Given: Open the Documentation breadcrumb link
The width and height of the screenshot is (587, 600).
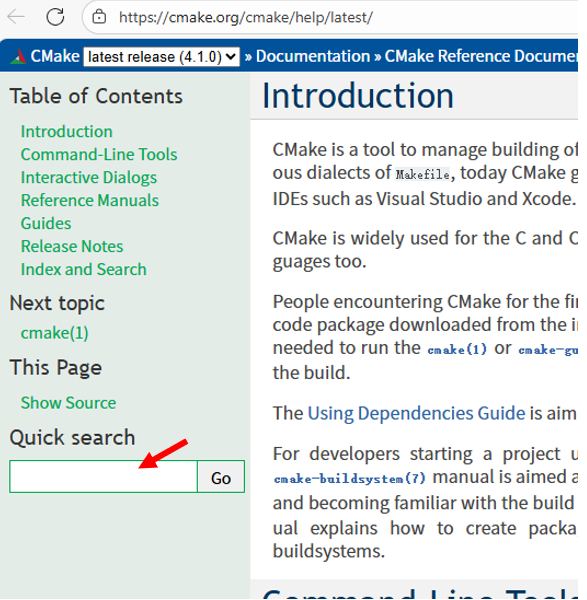Looking at the screenshot, I should (x=313, y=56).
